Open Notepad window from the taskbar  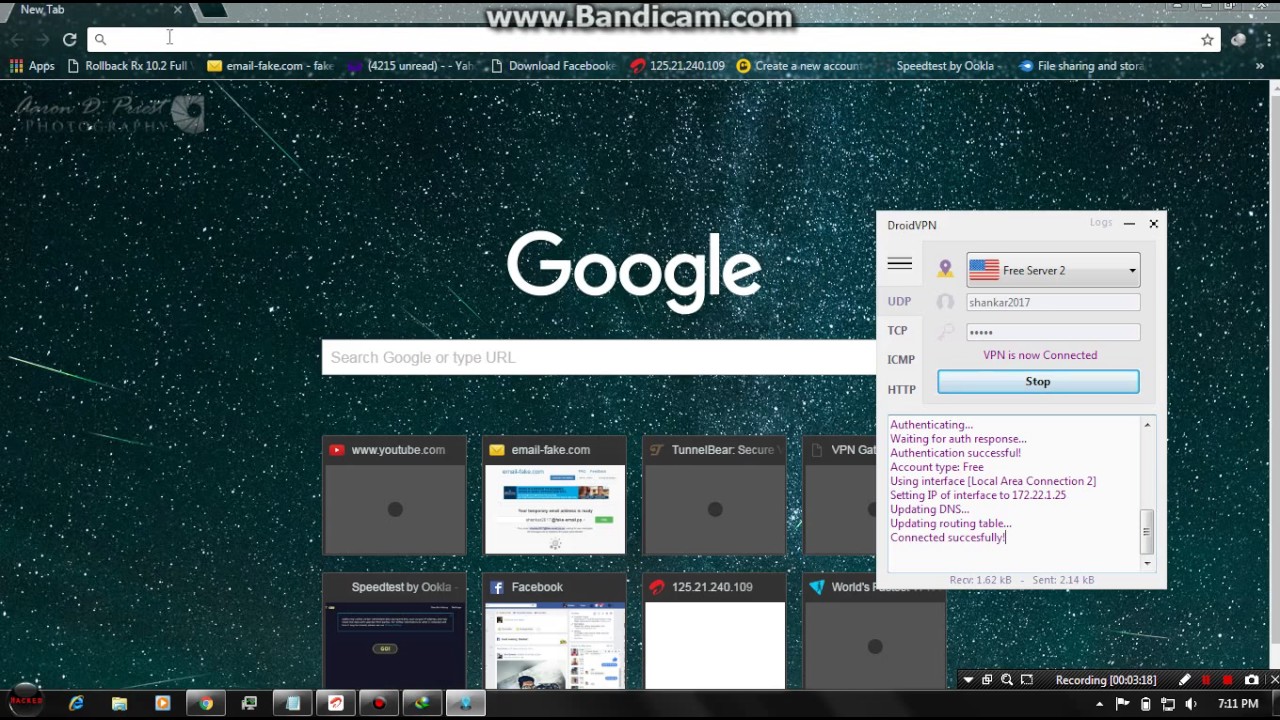coord(293,704)
